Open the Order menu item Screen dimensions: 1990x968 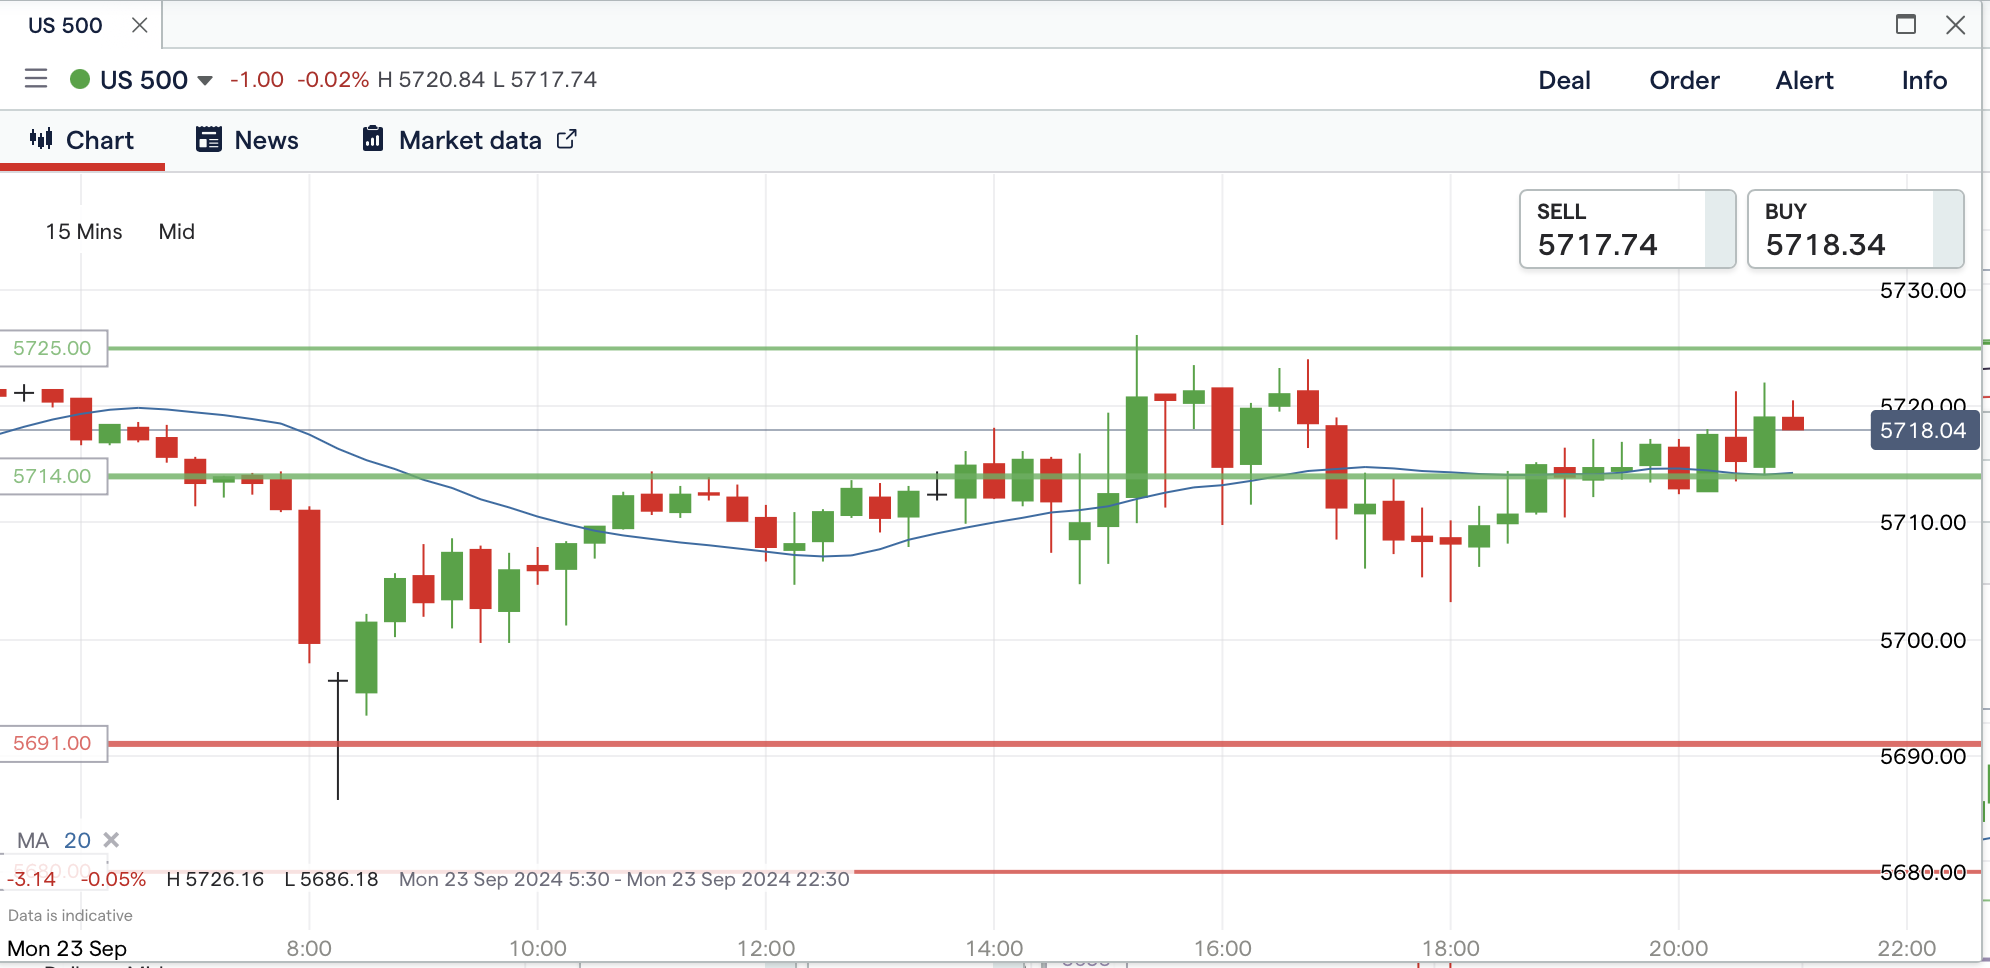pos(1684,80)
